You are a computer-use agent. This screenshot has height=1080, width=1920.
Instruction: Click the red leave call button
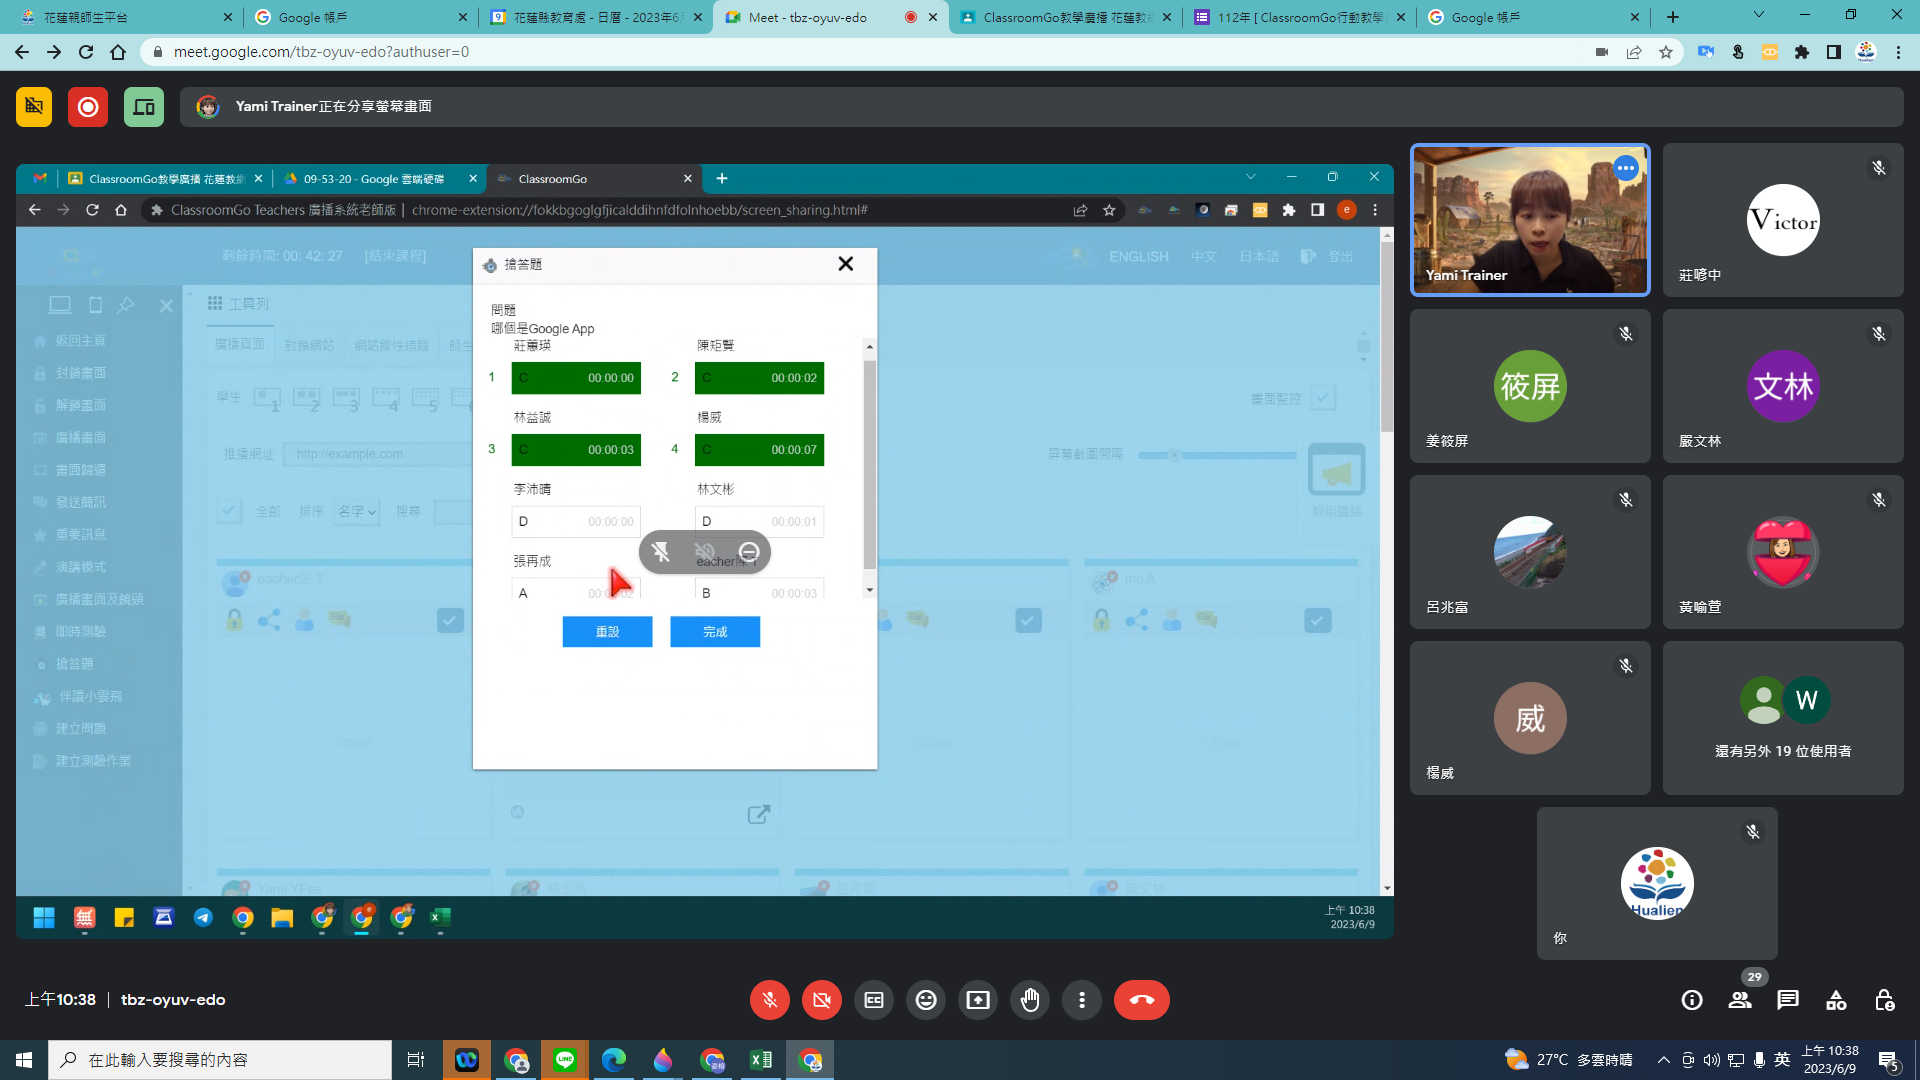pos(1141,1000)
